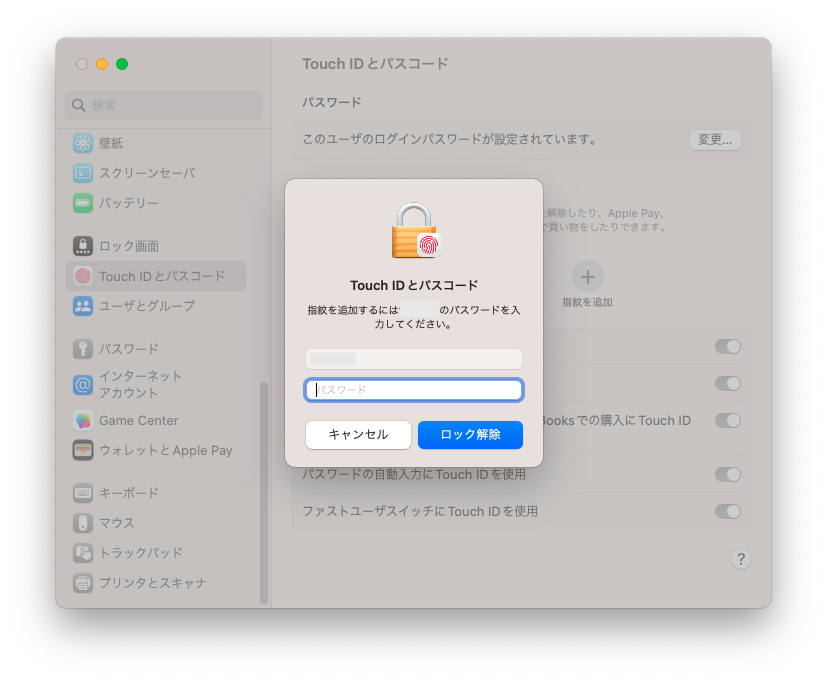
Task: Click 指紋を追加 label
Action: point(588,302)
